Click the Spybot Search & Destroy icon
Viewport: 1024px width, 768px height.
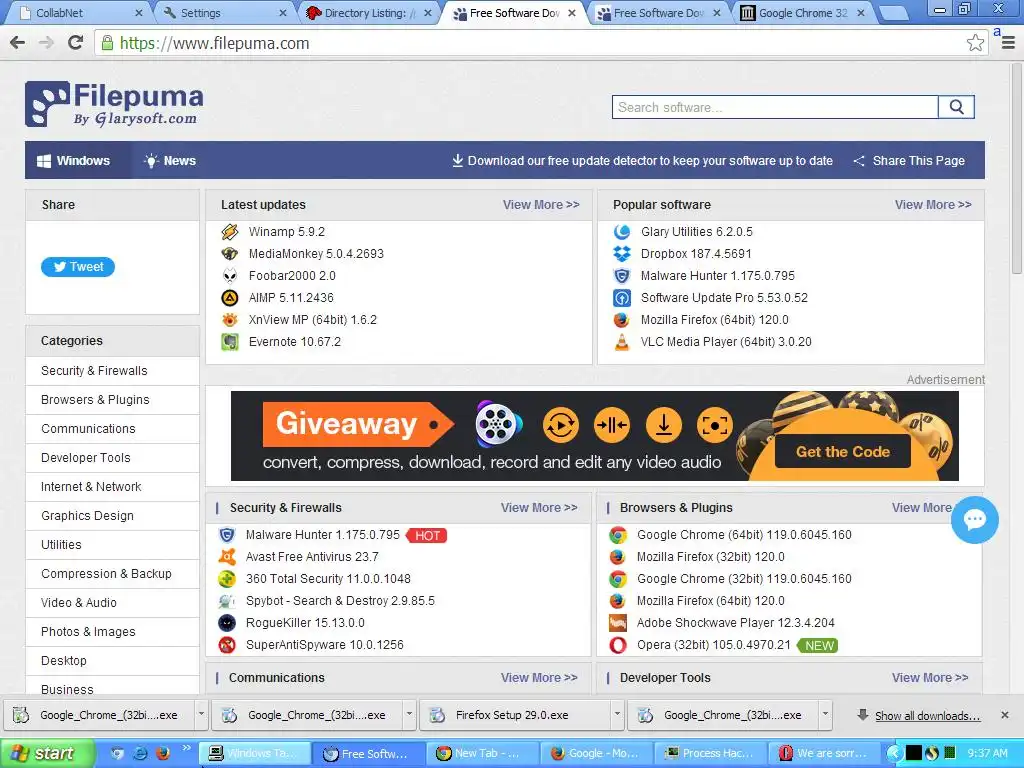pyautogui.click(x=227, y=601)
